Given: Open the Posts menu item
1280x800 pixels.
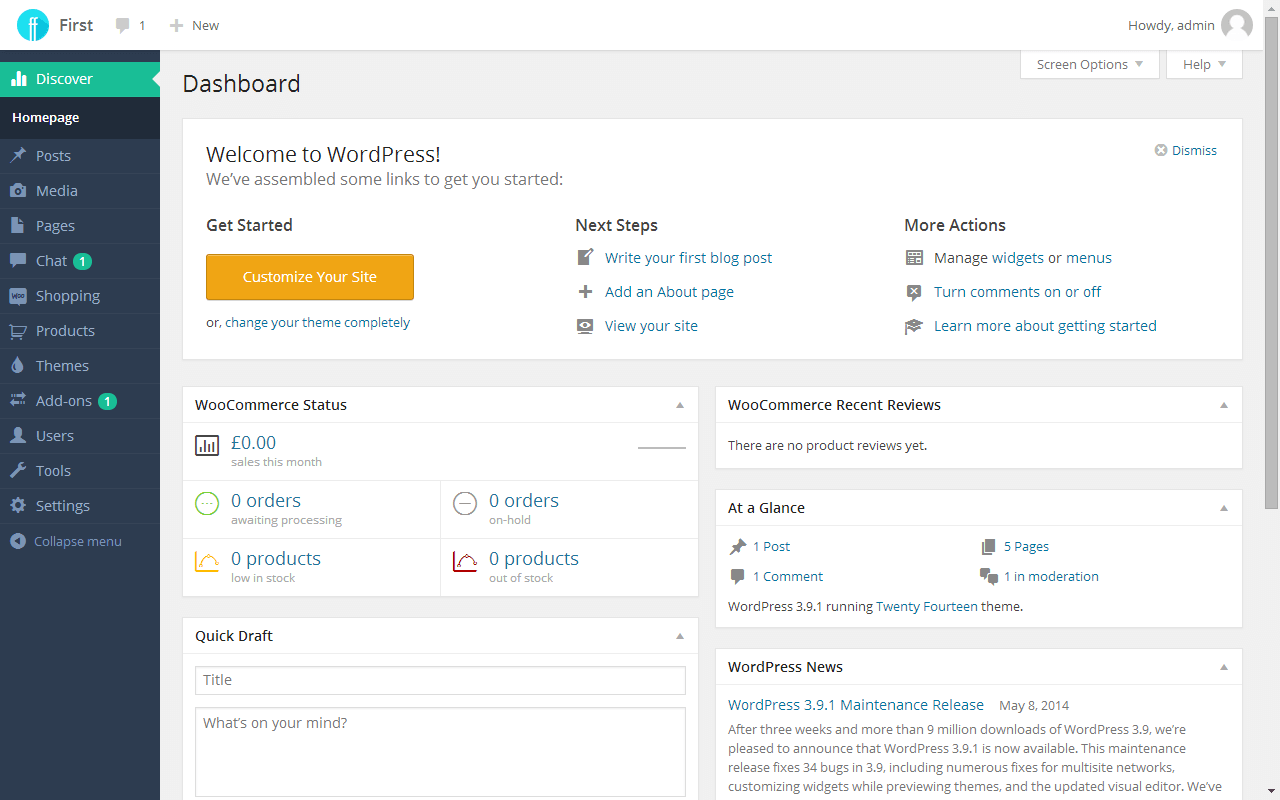Looking at the screenshot, I should (53, 156).
